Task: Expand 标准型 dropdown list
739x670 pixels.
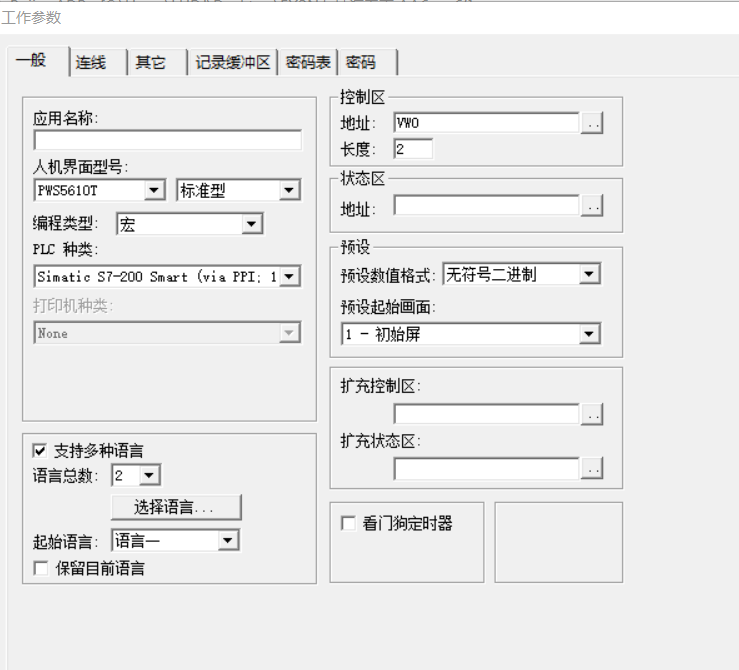Action: click(289, 191)
